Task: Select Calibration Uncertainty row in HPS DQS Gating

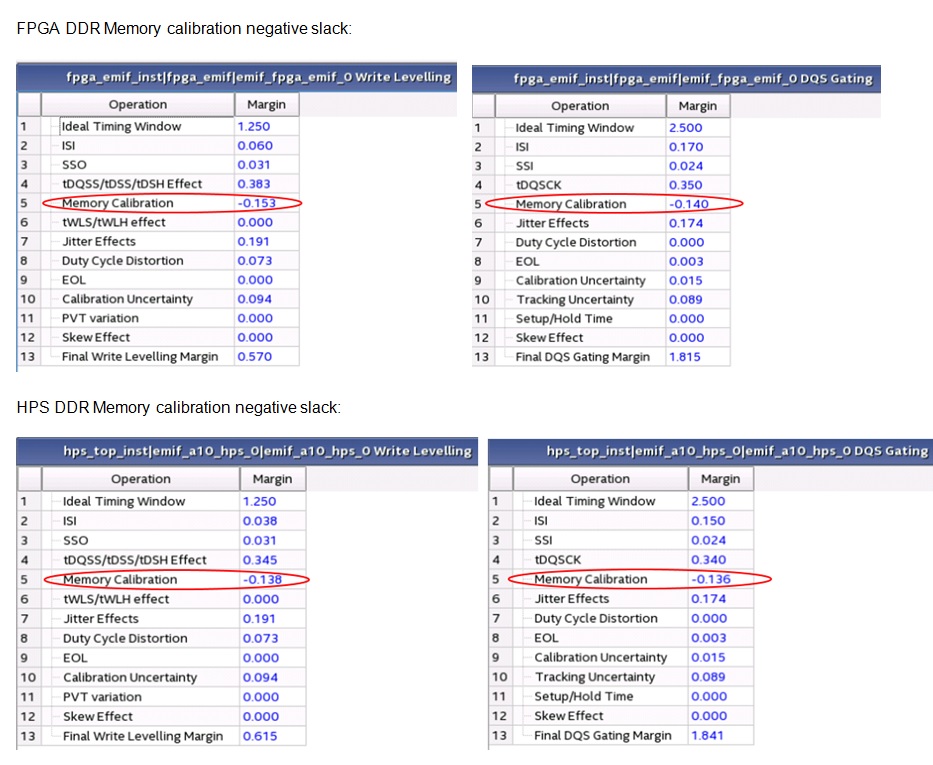Action: tap(621, 657)
